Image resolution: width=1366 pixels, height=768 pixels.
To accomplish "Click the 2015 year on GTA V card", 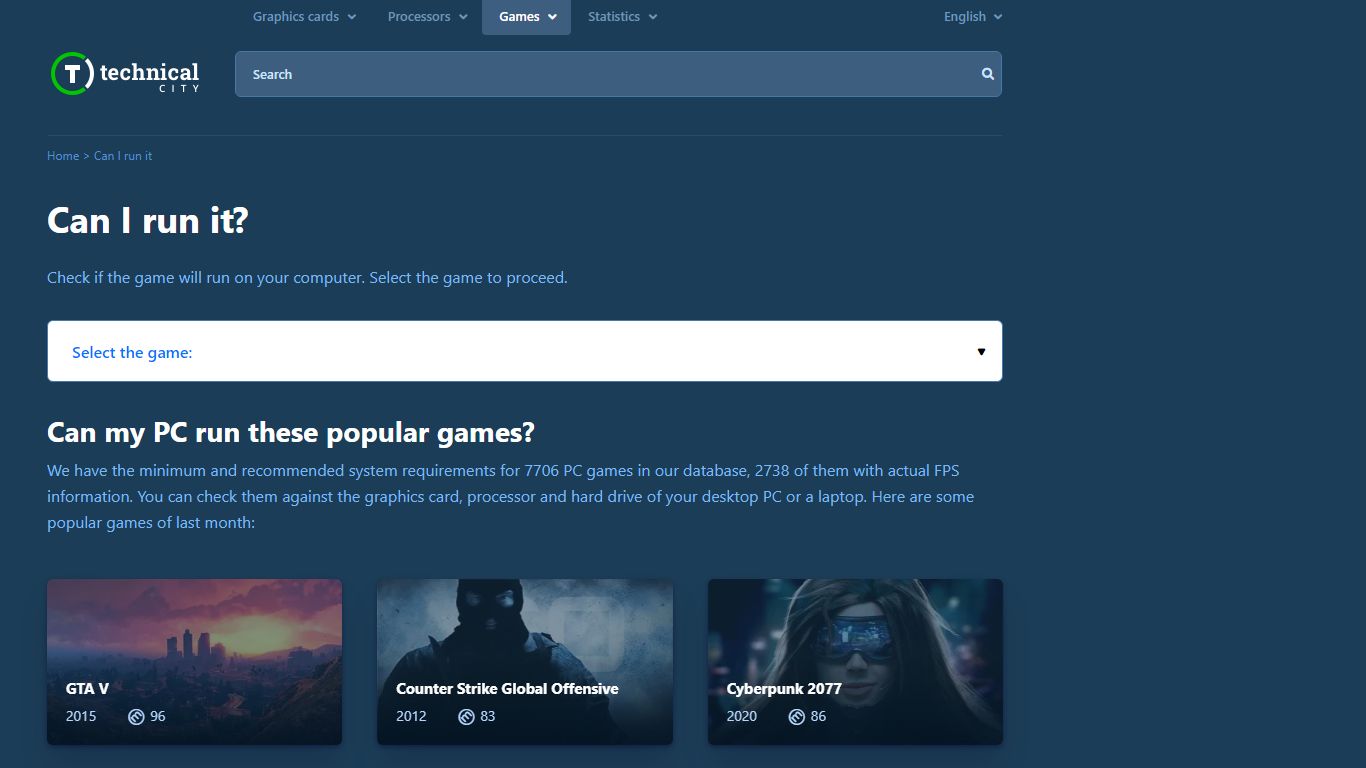I will pyautogui.click(x=81, y=716).
